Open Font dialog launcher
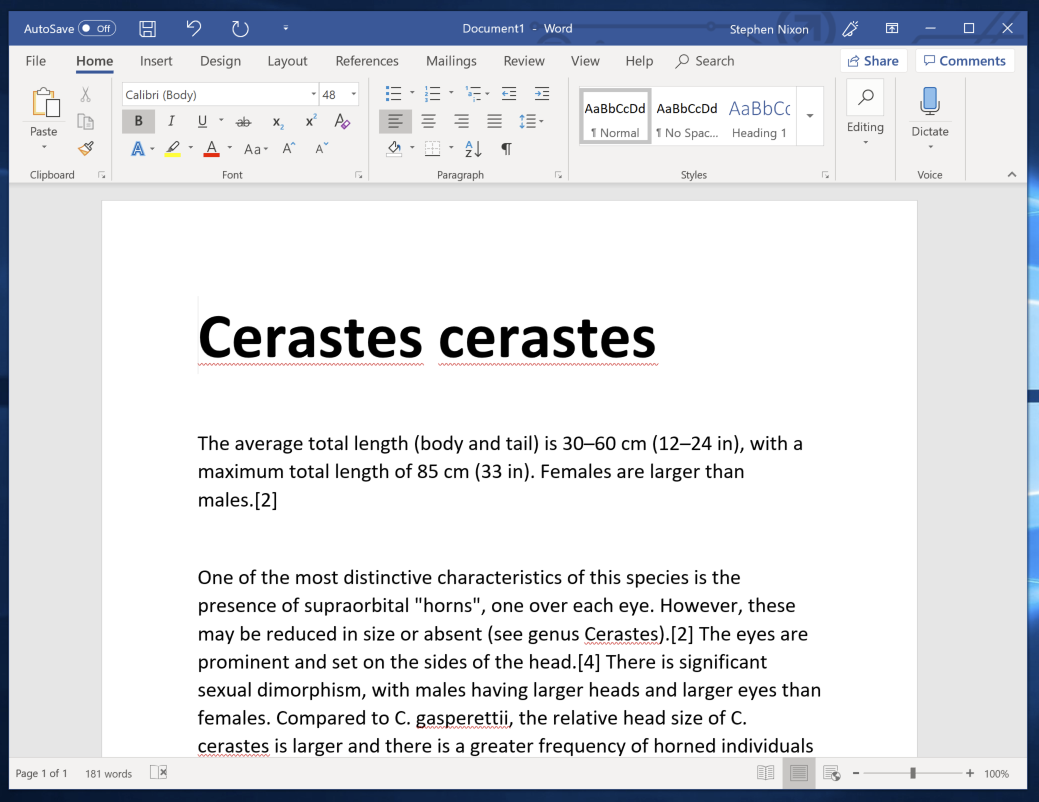The height and width of the screenshot is (802, 1039). click(358, 175)
